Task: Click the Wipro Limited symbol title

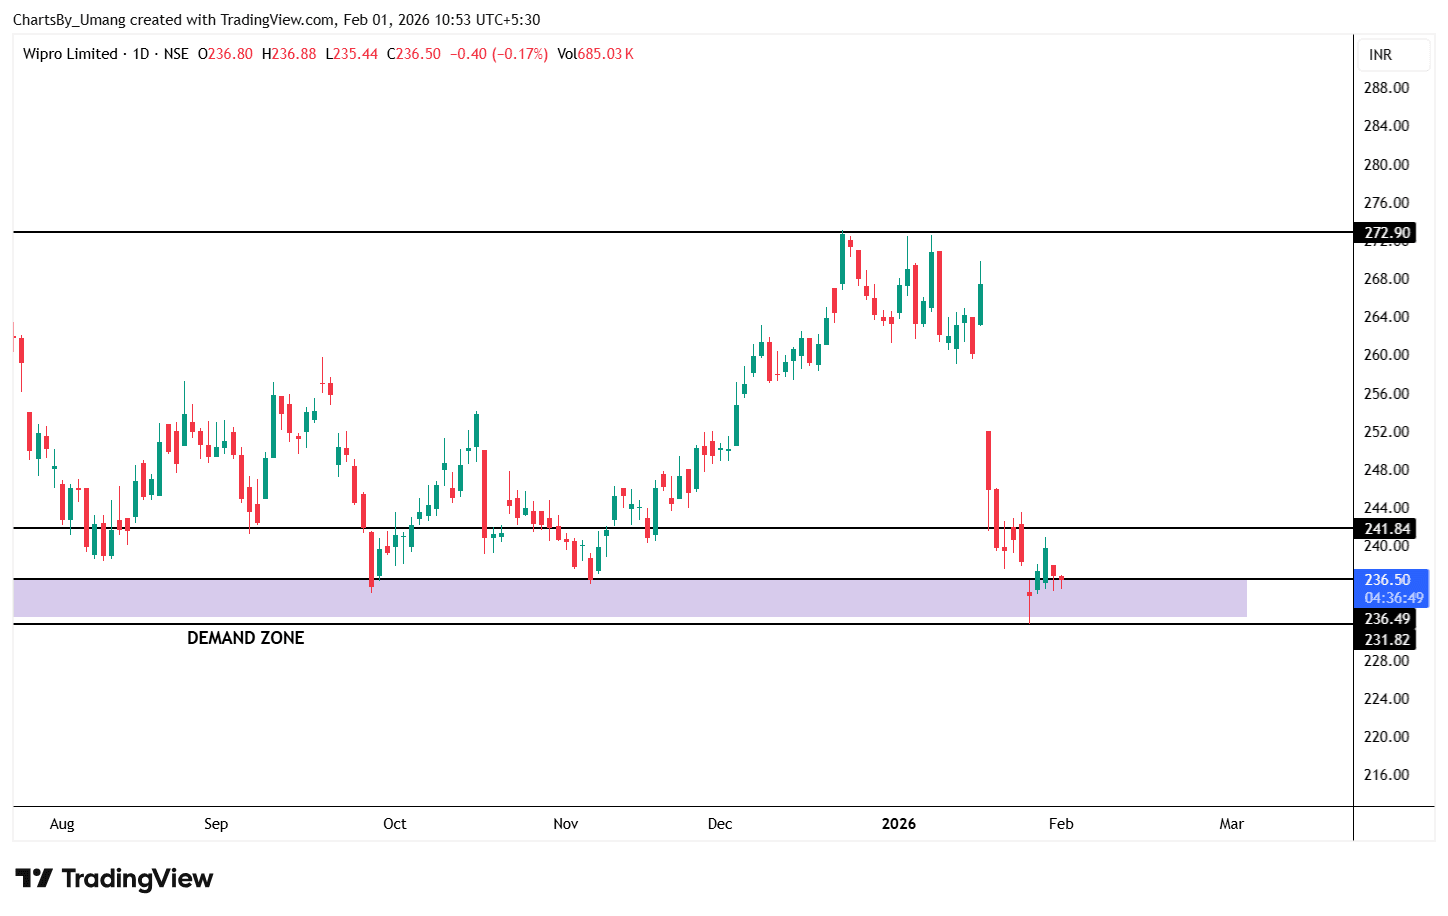Action: [x=70, y=54]
